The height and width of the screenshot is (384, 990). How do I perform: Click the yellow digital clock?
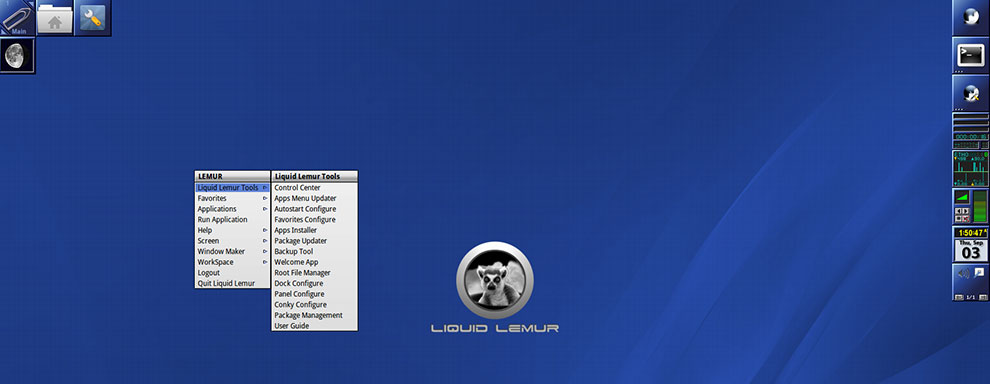[971, 232]
